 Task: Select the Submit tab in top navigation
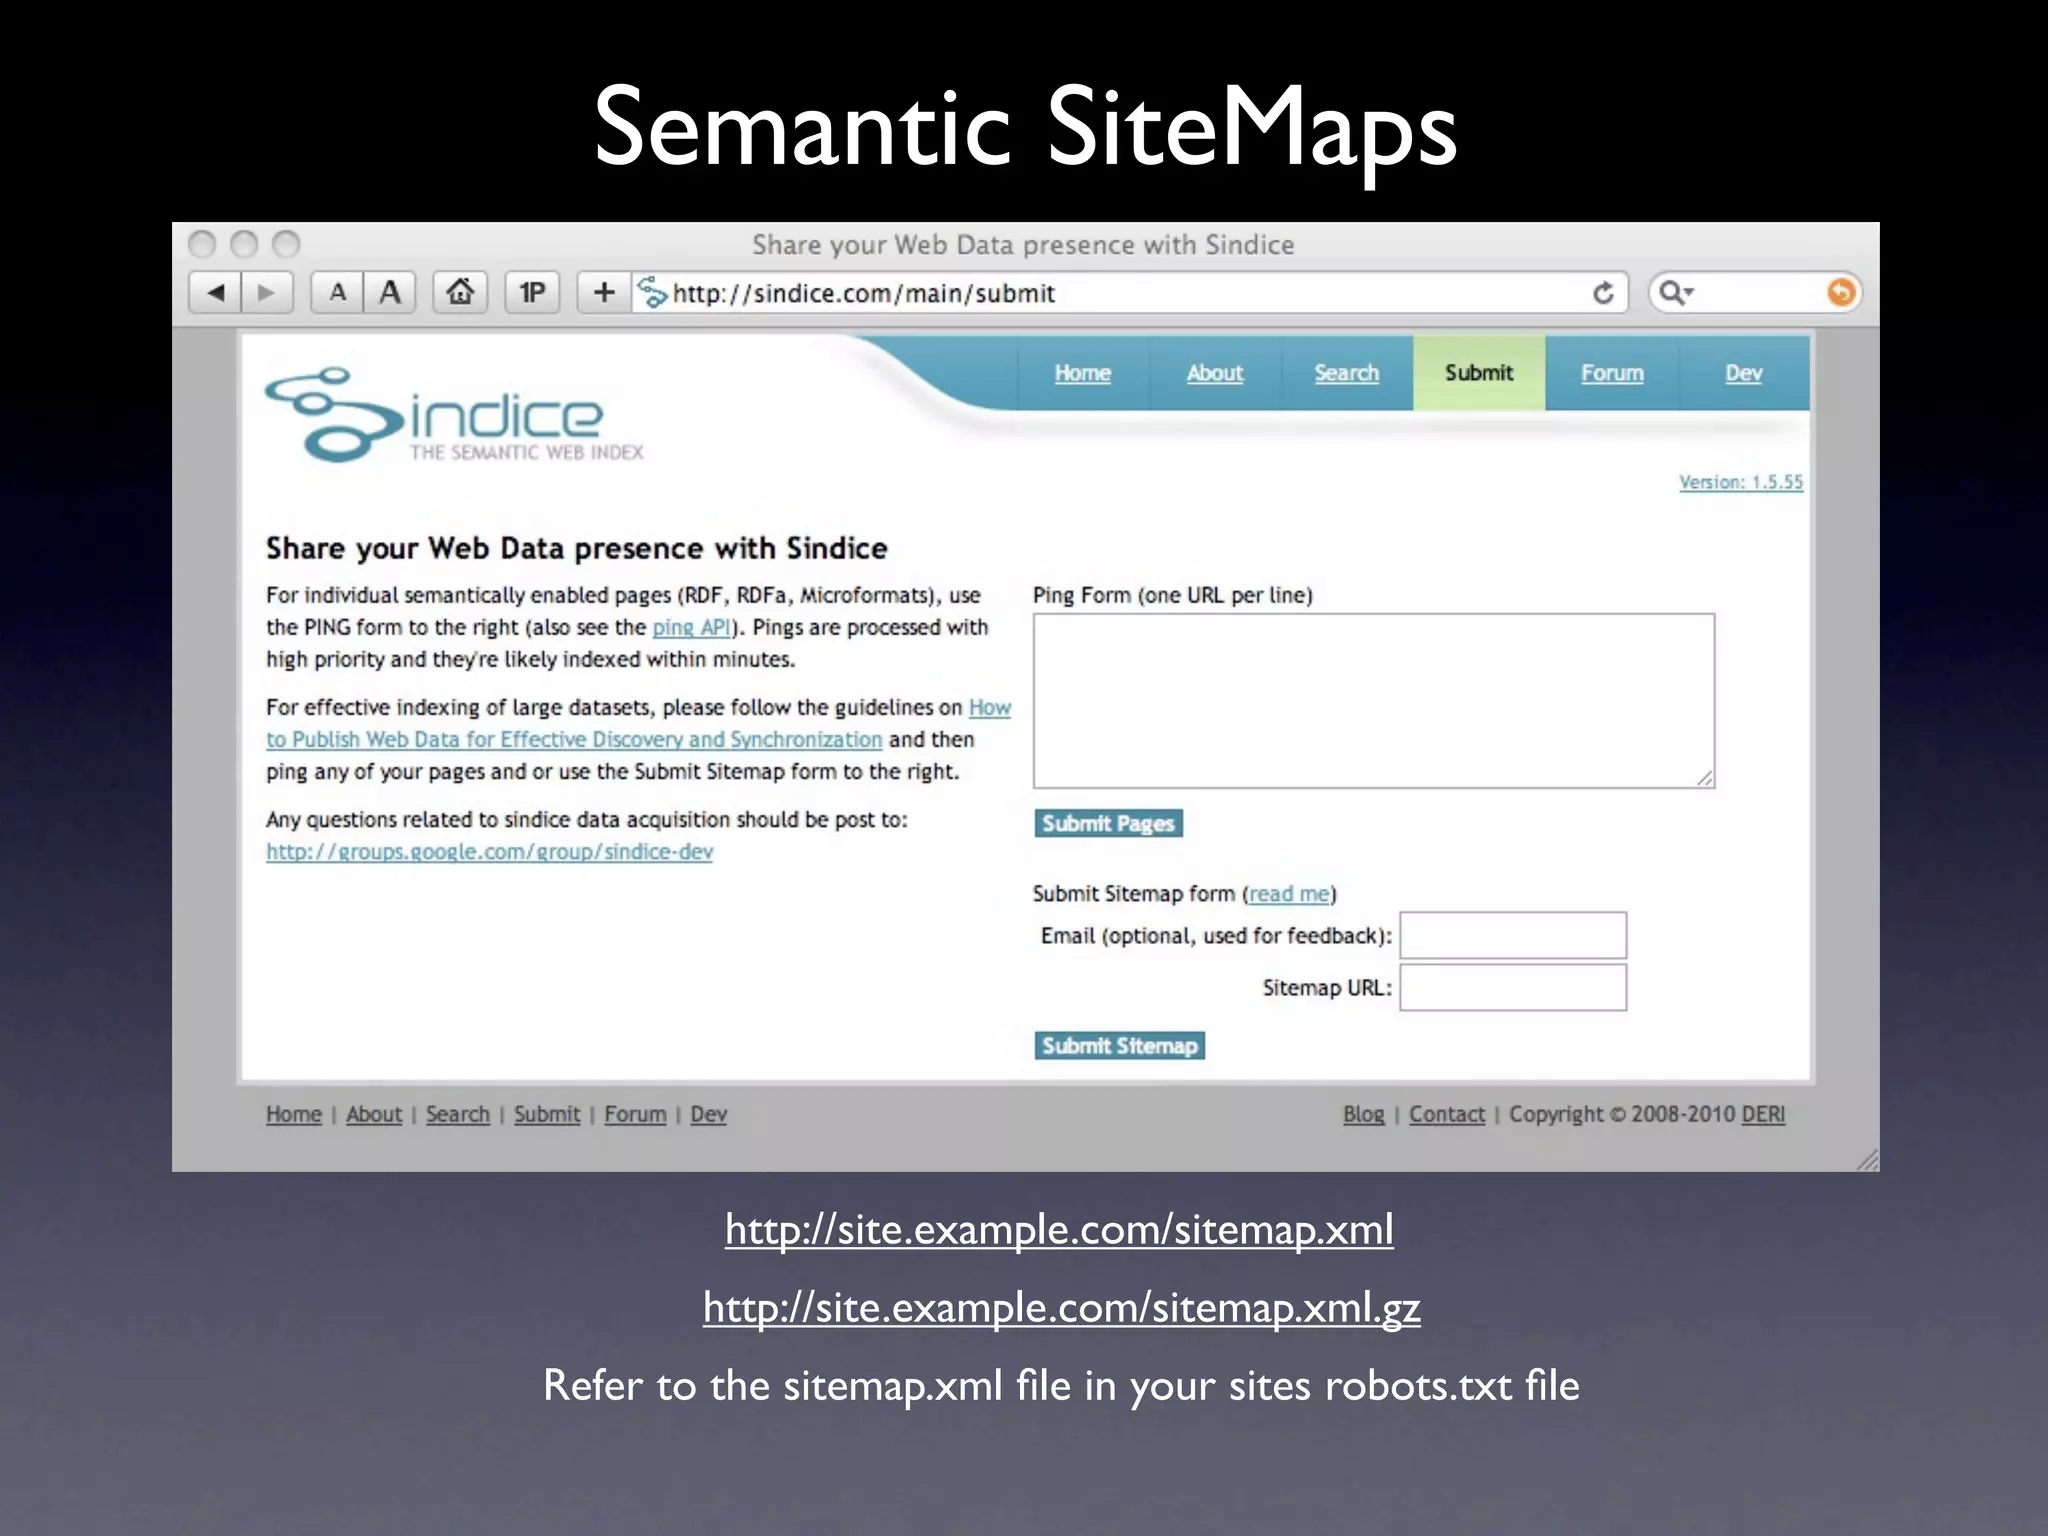point(1479,373)
